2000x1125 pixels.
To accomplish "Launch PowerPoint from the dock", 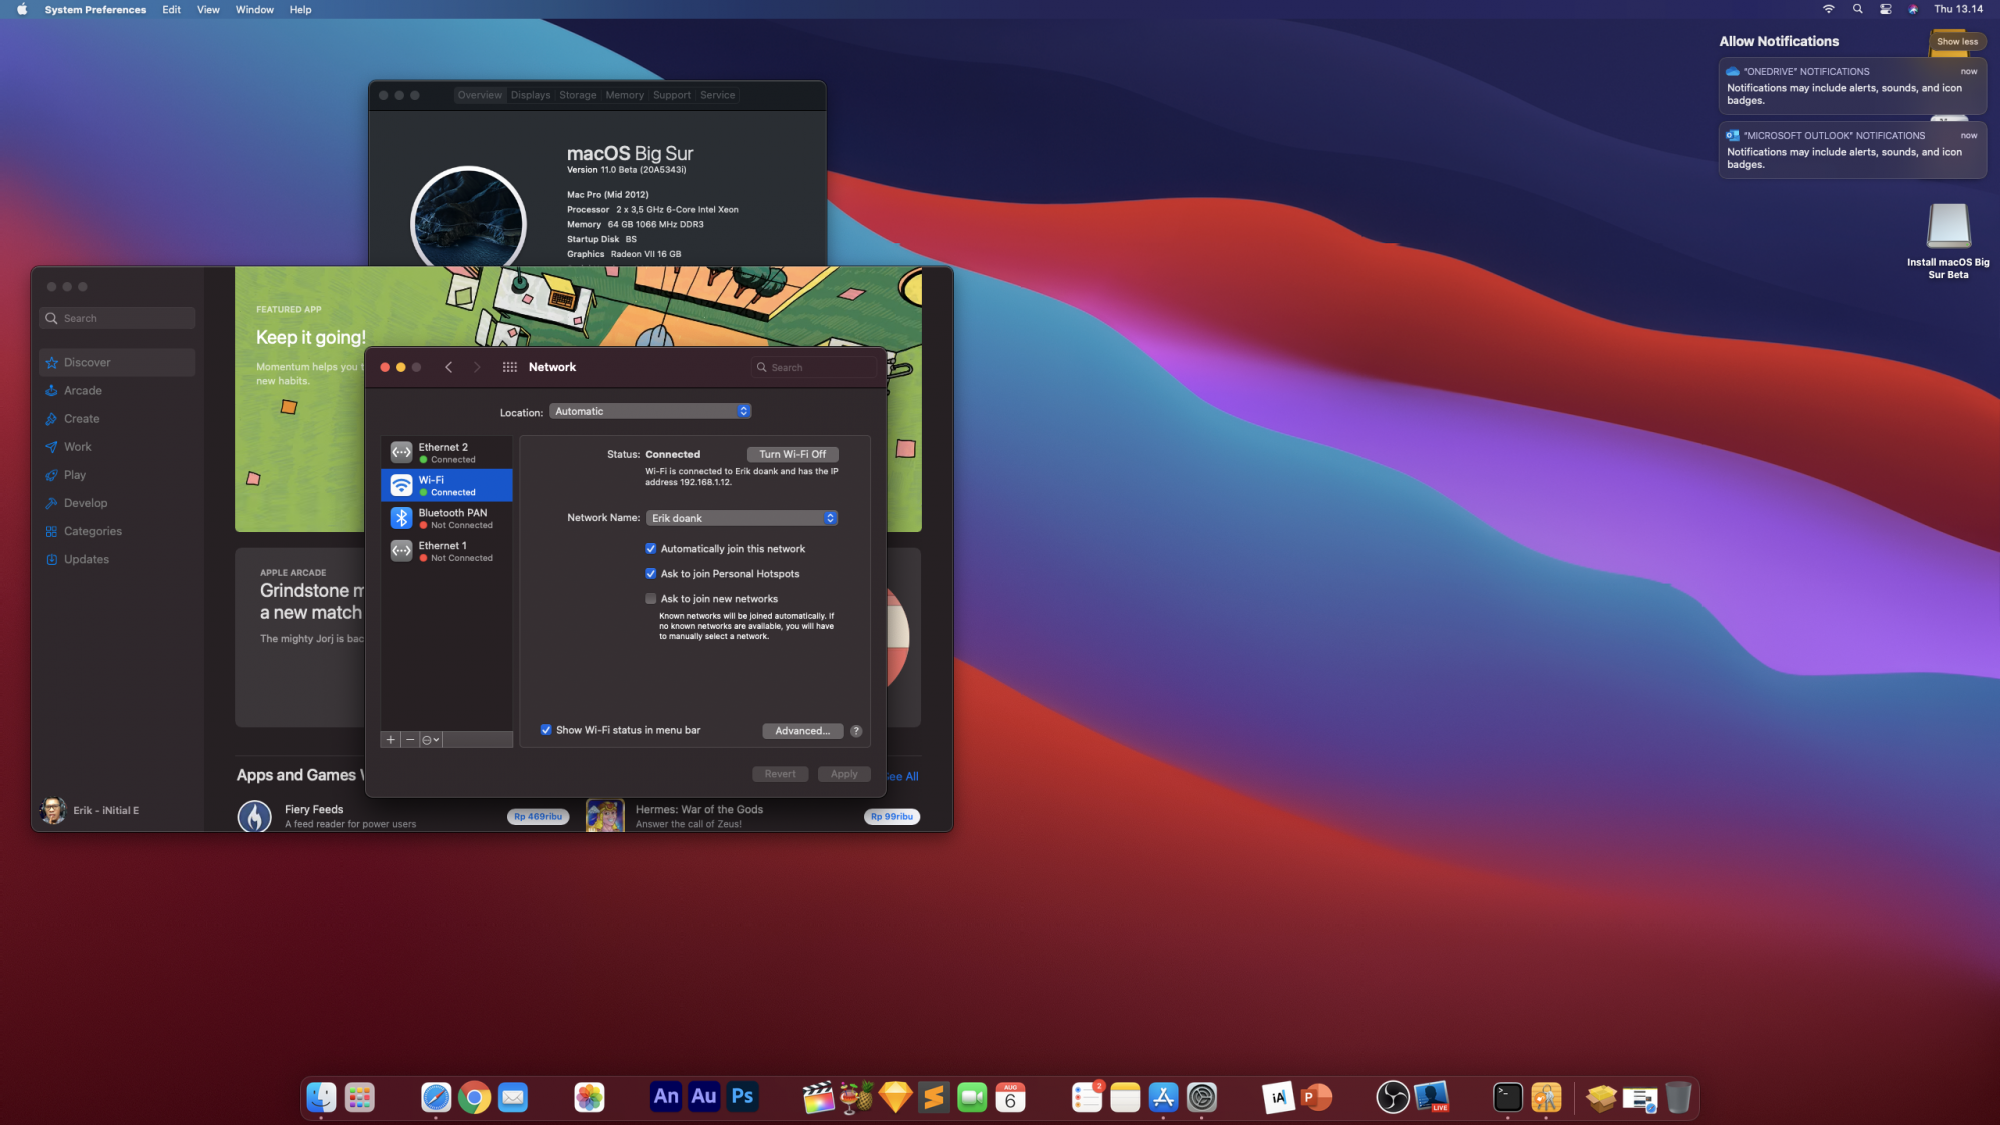I will (x=1316, y=1097).
